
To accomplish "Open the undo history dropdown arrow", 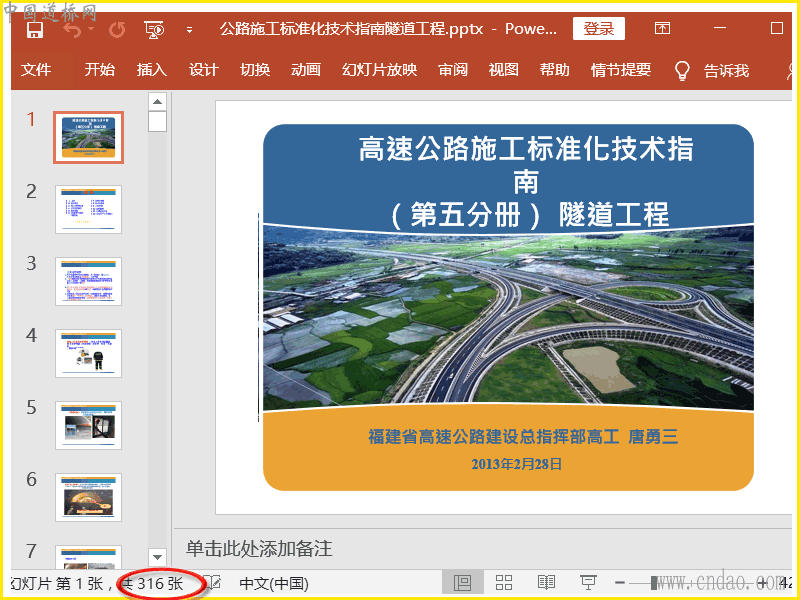I will click(91, 30).
